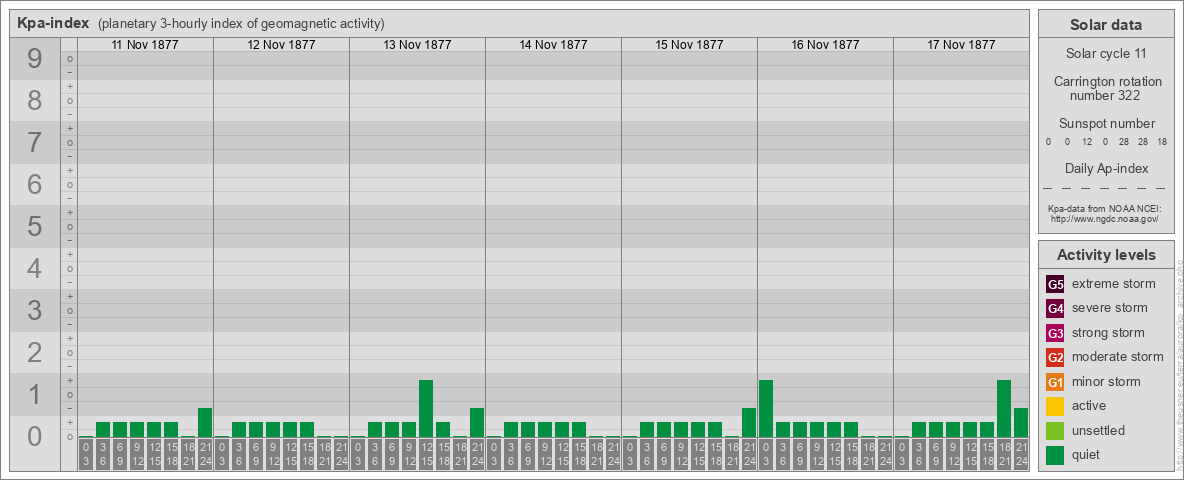Viewport: 1184px width, 480px height.
Task: Click the G2 moderate storm legend badge
Action: tap(1055, 357)
